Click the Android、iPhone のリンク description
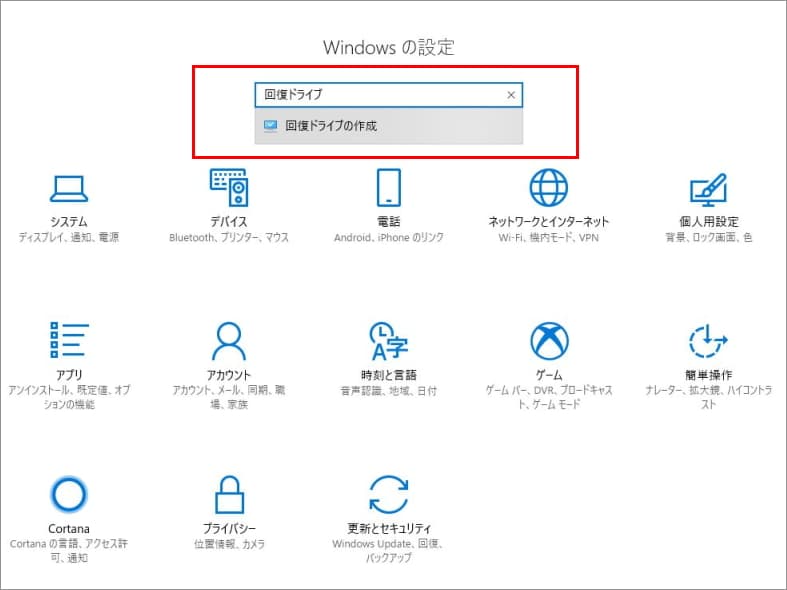 click(x=388, y=237)
